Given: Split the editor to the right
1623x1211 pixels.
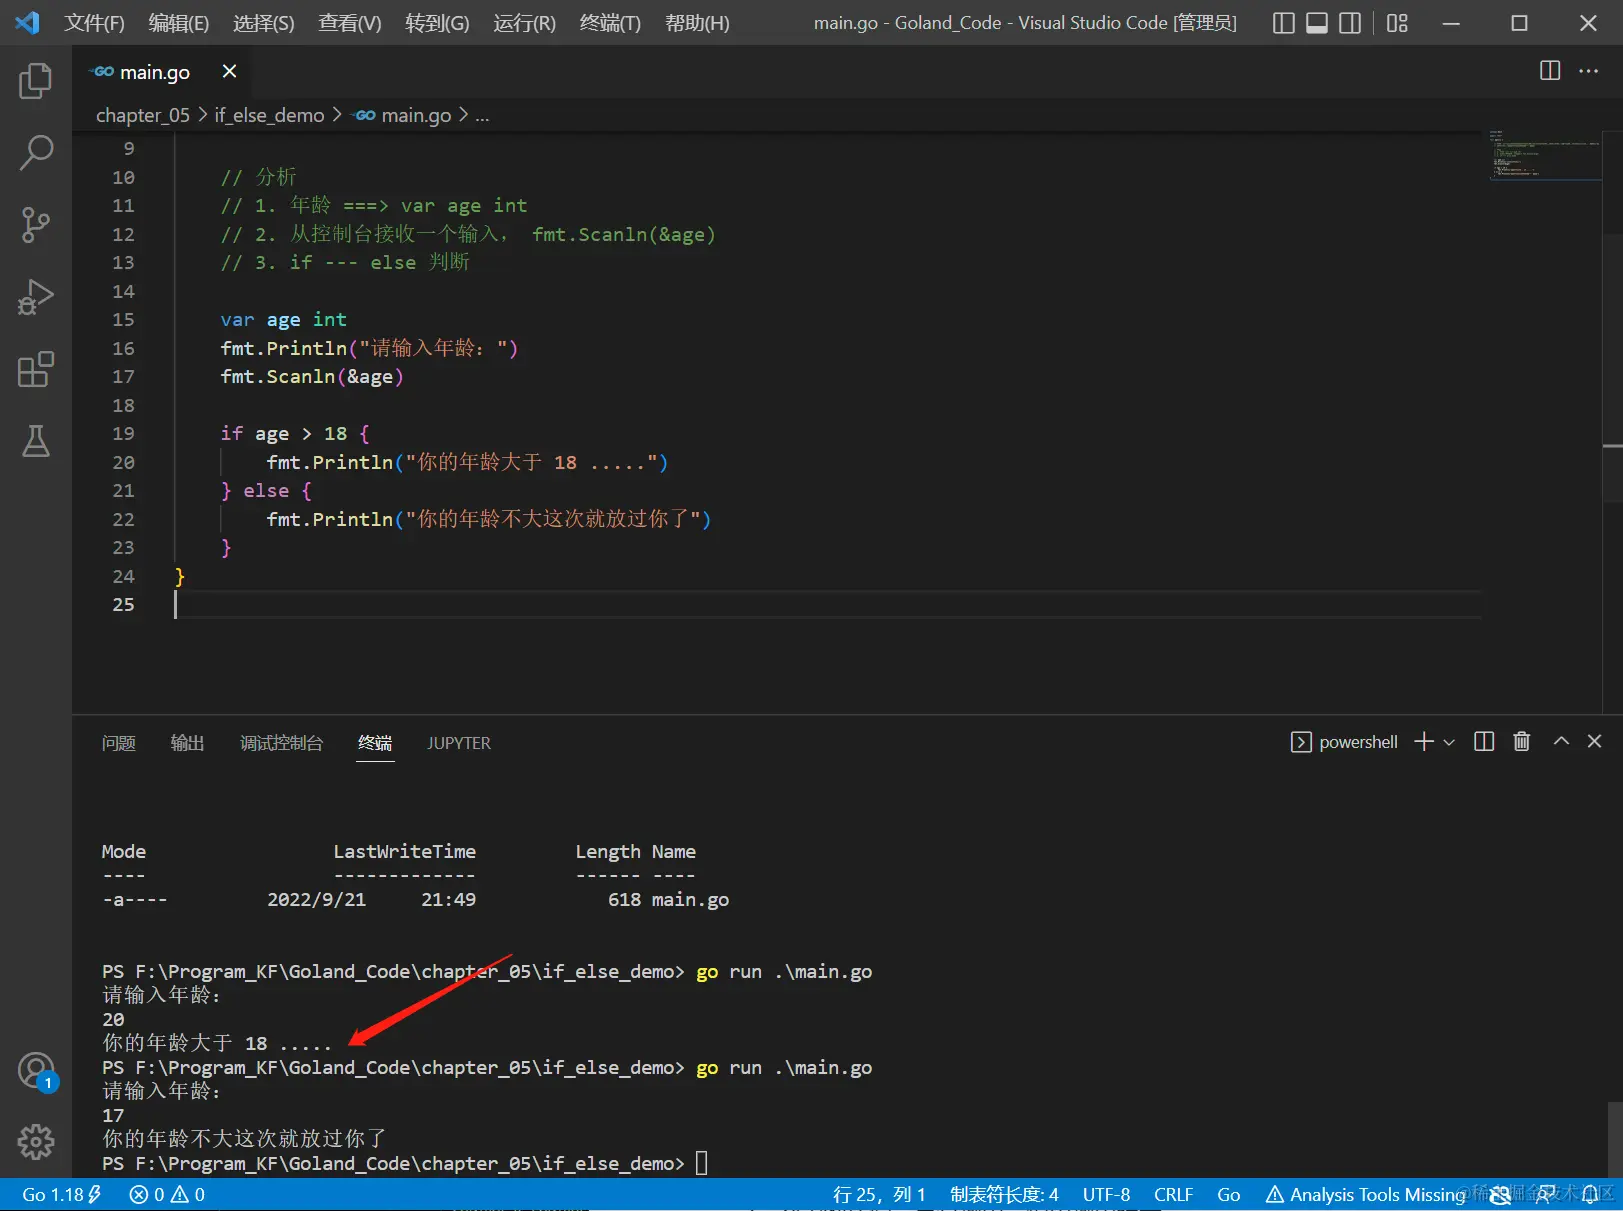Looking at the screenshot, I should 1550,70.
